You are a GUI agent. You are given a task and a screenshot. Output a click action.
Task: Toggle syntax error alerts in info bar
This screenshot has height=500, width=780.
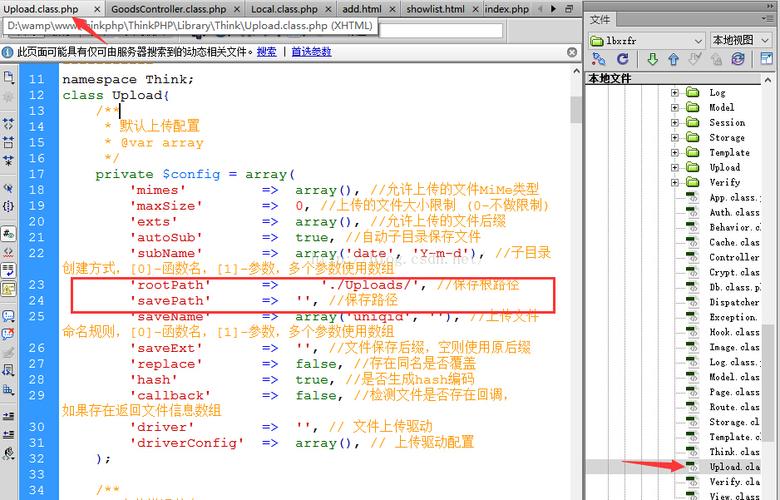(8, 289)
